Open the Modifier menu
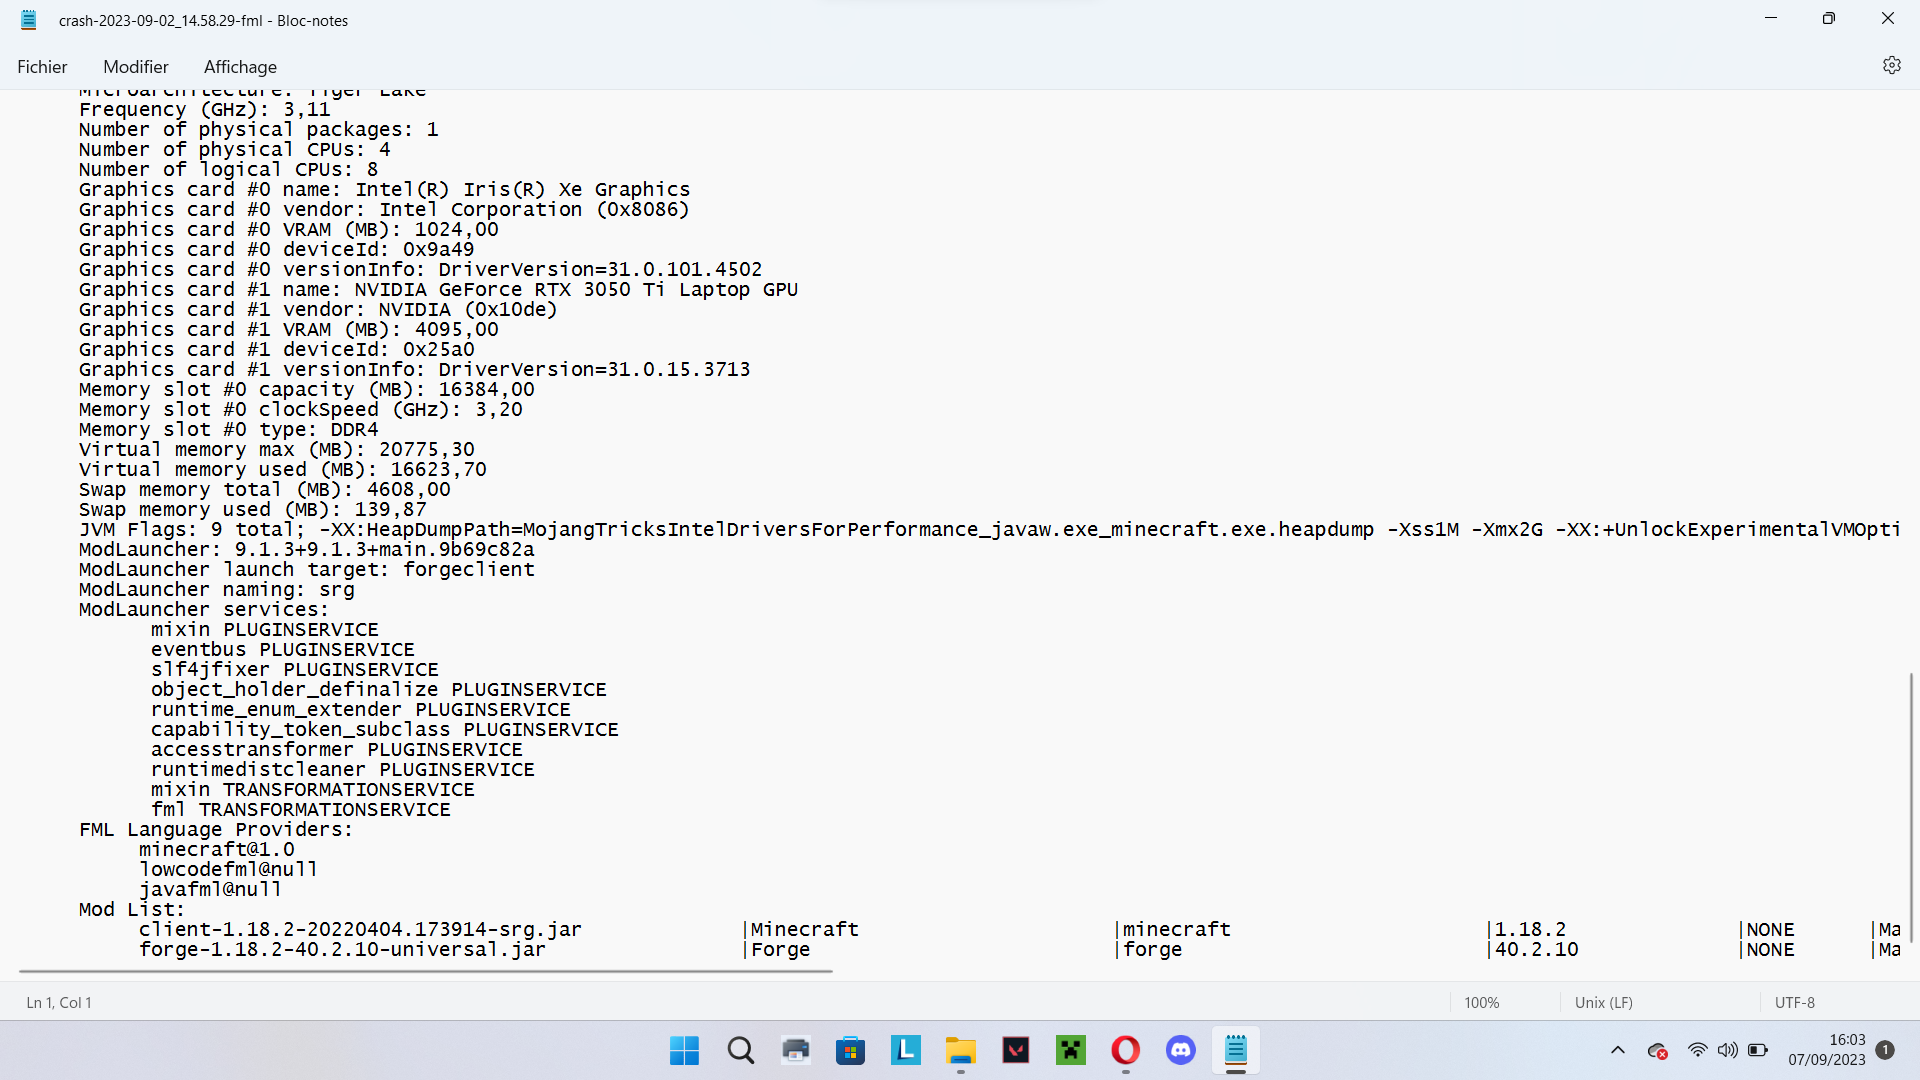Viewport: 1920px width, 1080px height. (136, 67)
